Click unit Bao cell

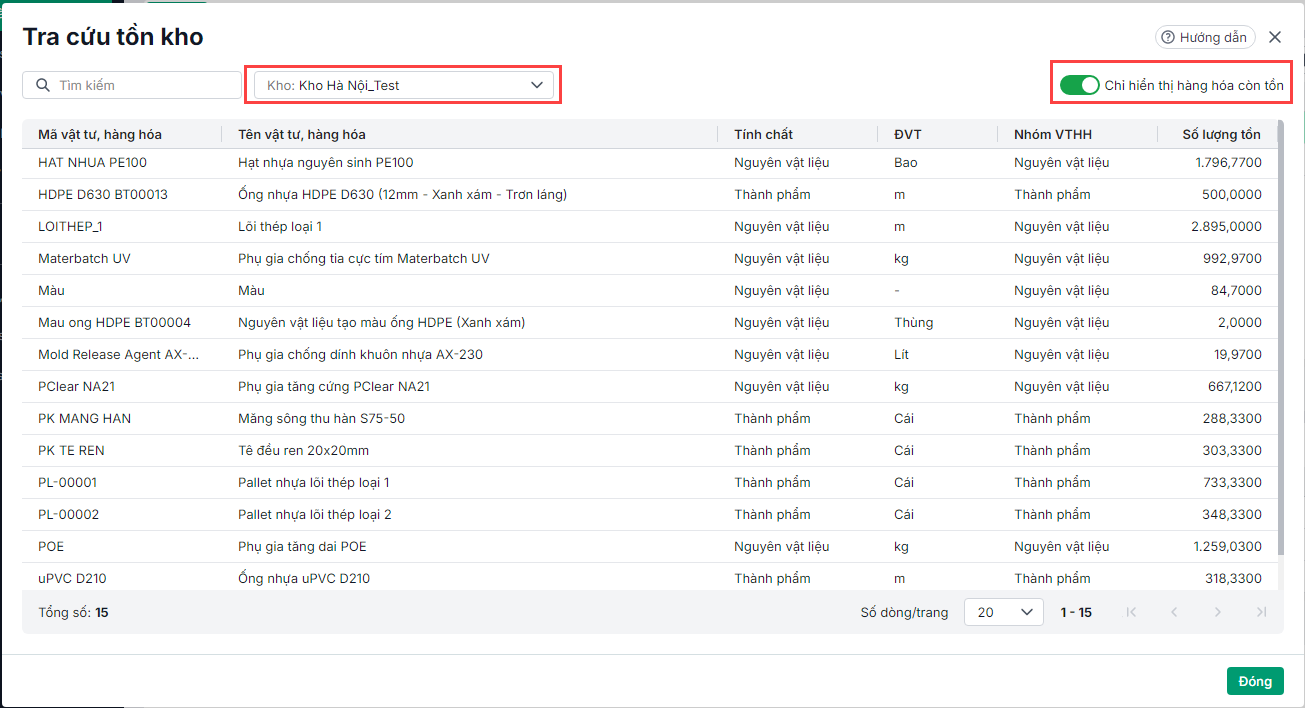906,162
